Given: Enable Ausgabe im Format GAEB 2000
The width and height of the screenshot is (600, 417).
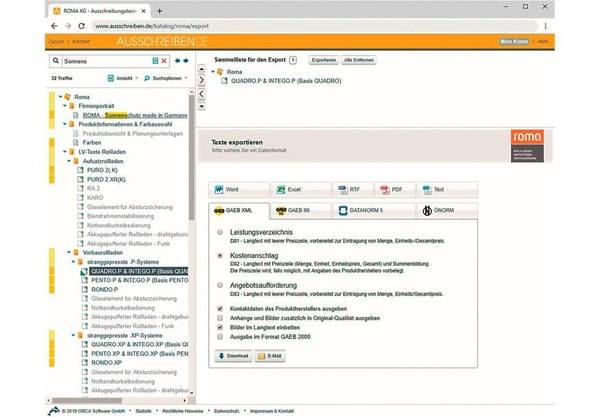Looking at the screenshot, I should point(219,335).
